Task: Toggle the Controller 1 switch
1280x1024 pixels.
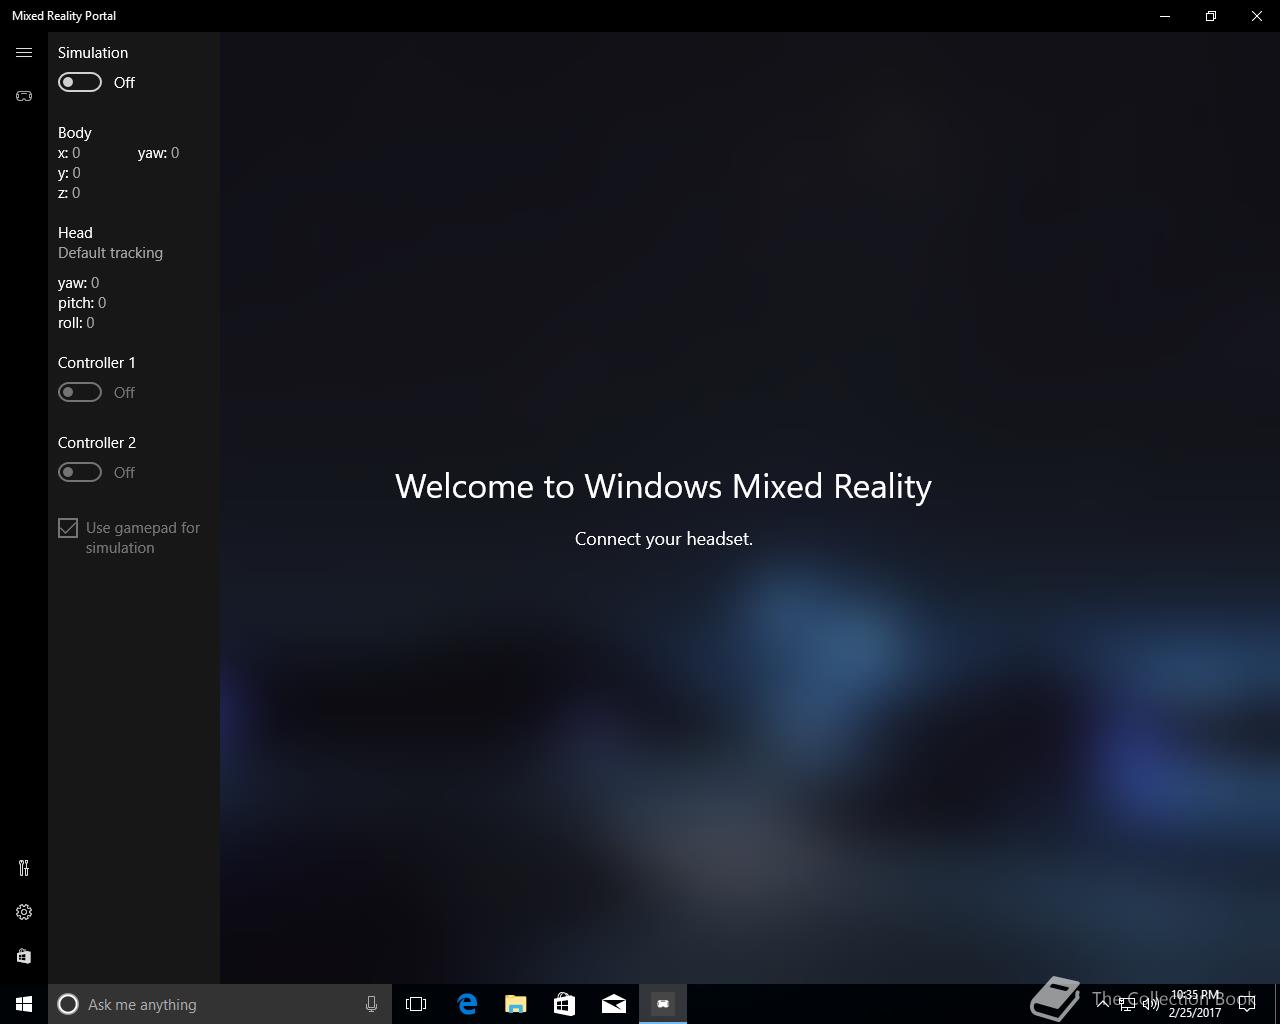Action: 80,392
